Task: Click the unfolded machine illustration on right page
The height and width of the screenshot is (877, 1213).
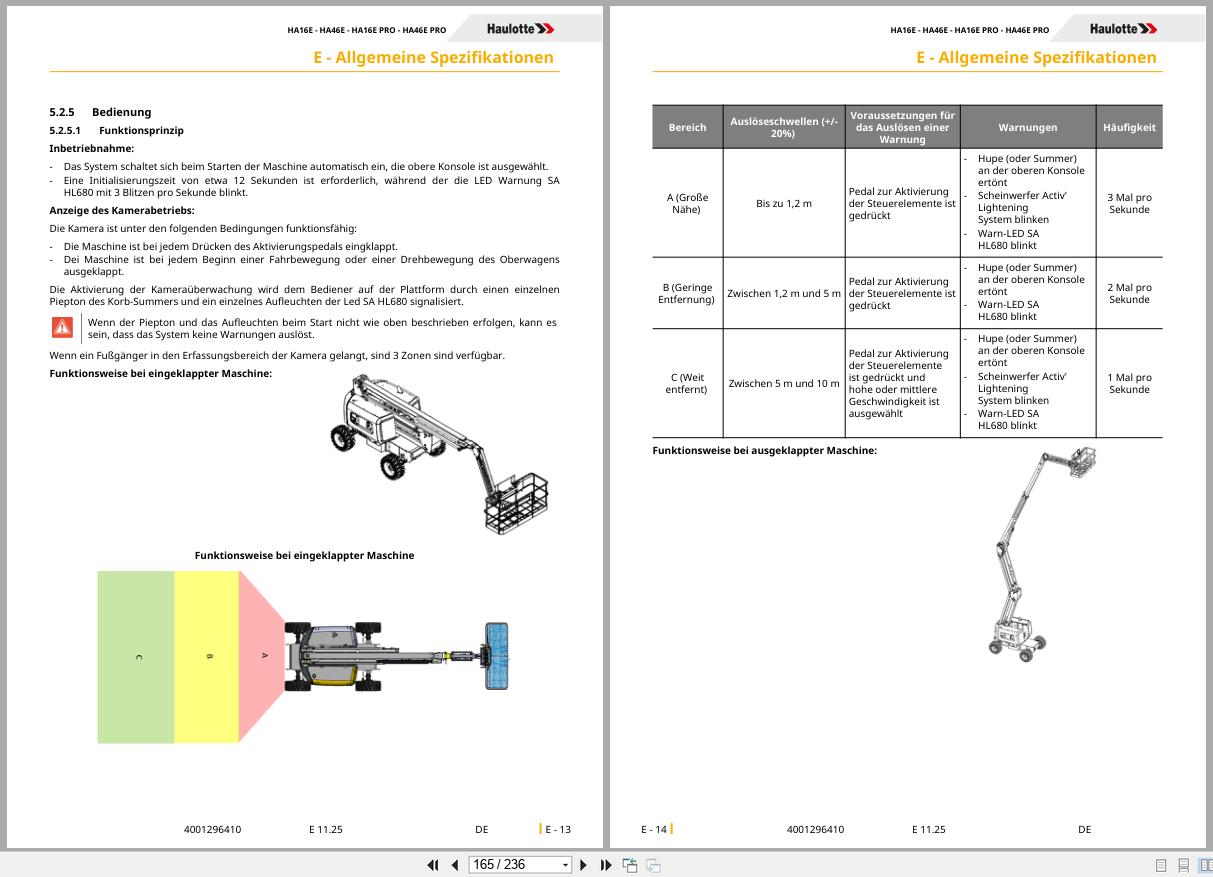Action: coord(1041,553)
